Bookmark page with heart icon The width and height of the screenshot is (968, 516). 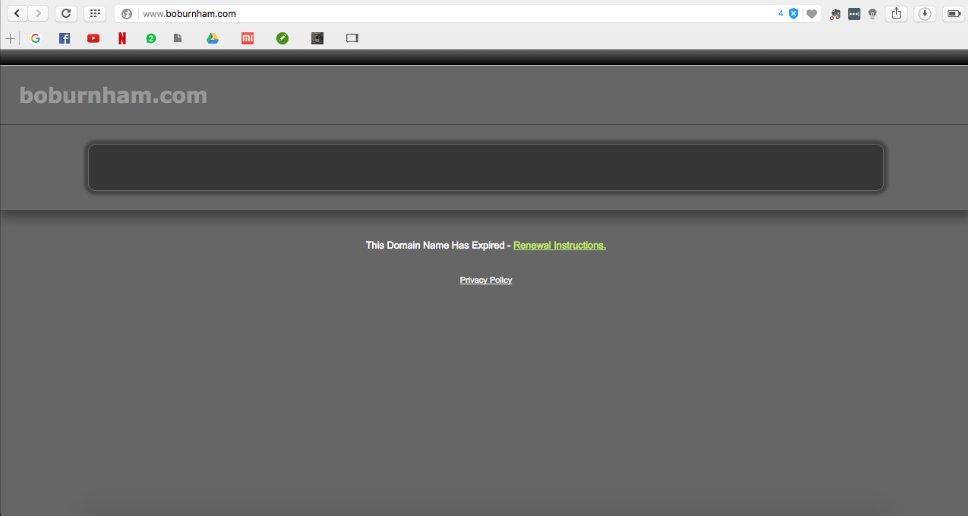coord(812,14)
